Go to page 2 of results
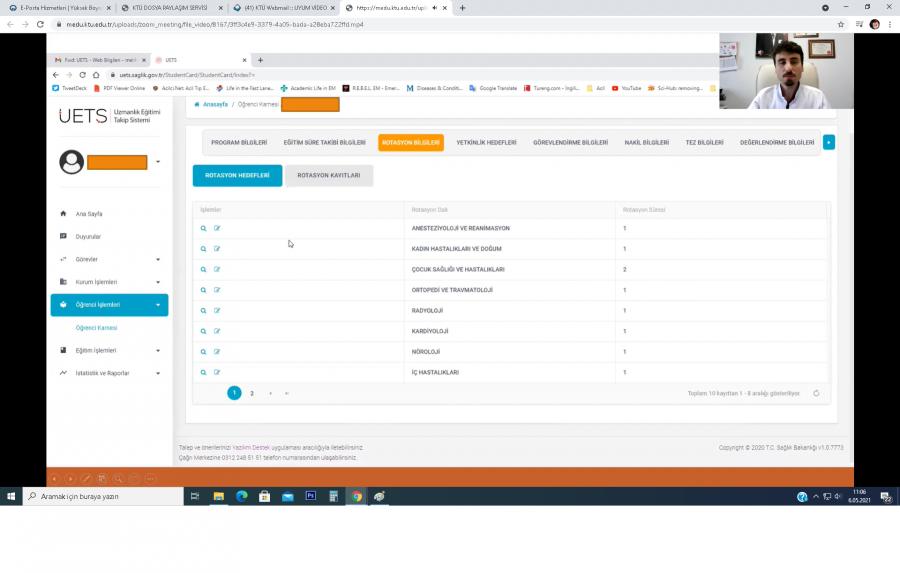 pyautogui.click(x=252, y=393)
